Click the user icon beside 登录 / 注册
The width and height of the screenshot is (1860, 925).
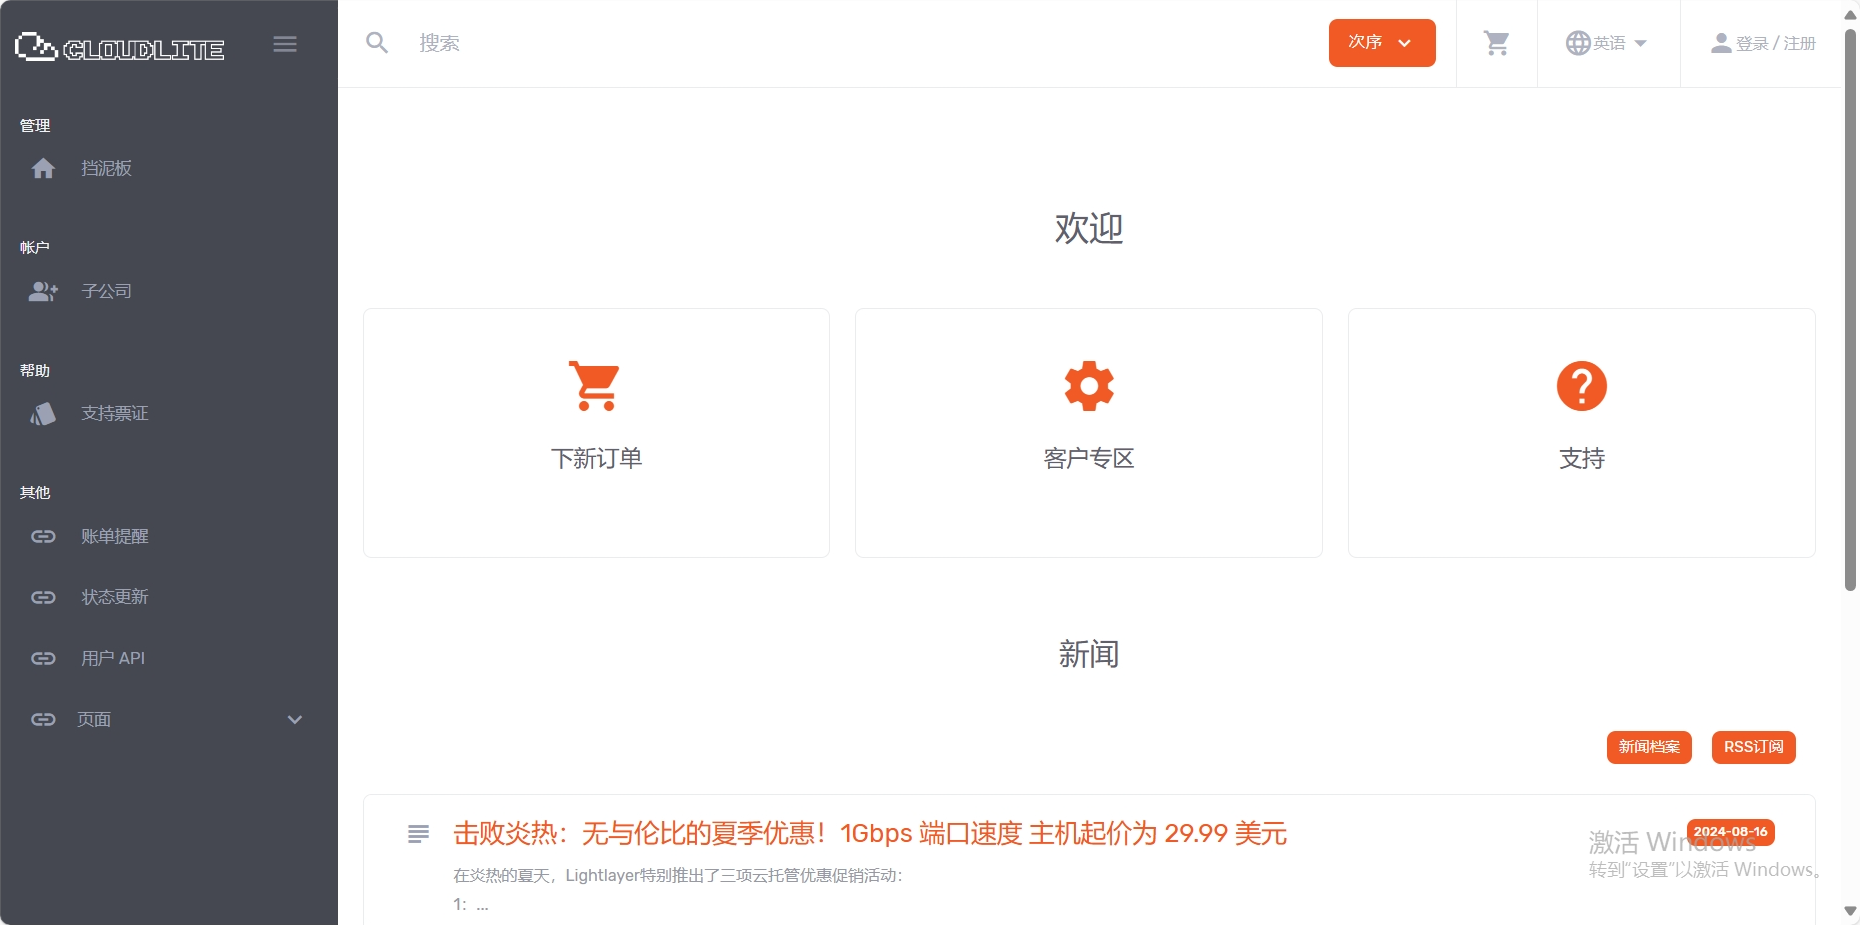click(x=1721, y=42)
